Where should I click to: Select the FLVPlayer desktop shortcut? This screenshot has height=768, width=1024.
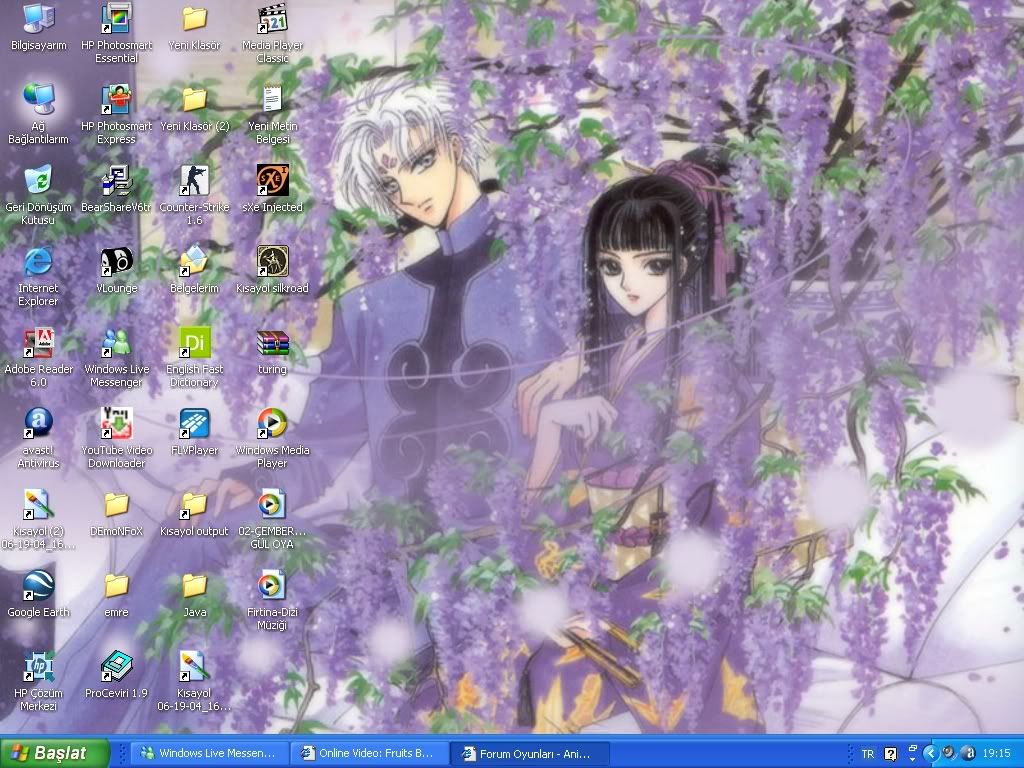(195, 431)
